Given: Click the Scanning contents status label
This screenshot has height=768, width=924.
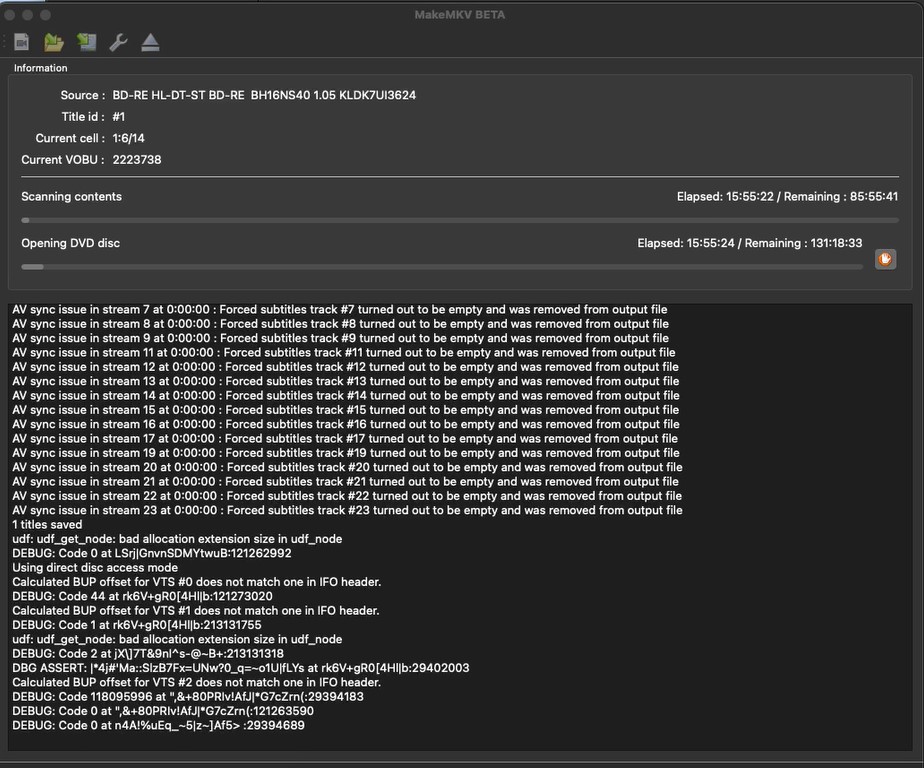Looking at the screenshot, I should pyautogui.click(x=71, y=196).
